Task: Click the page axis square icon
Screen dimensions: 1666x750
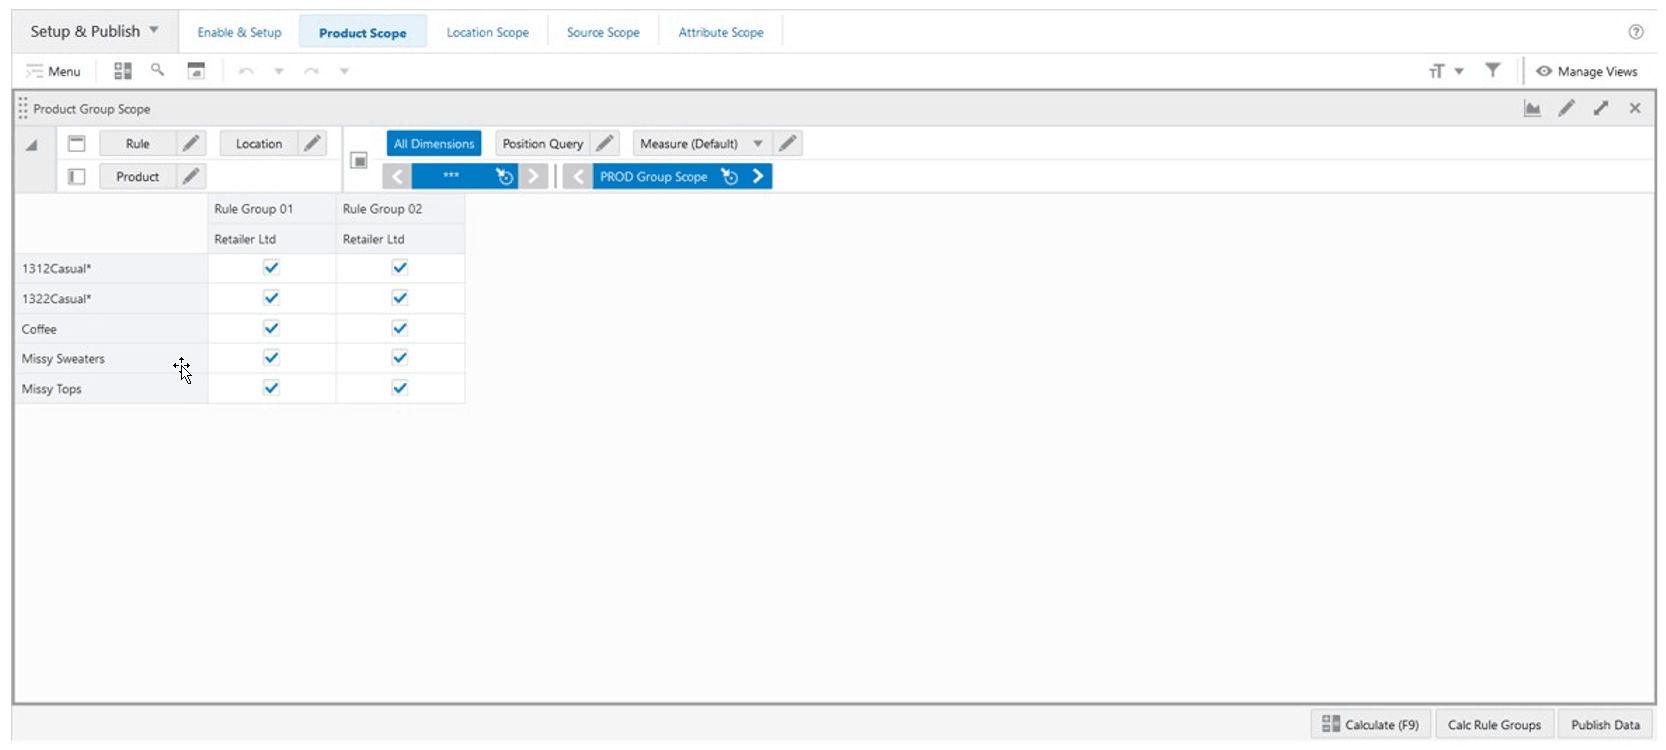Action: (359, 160)
